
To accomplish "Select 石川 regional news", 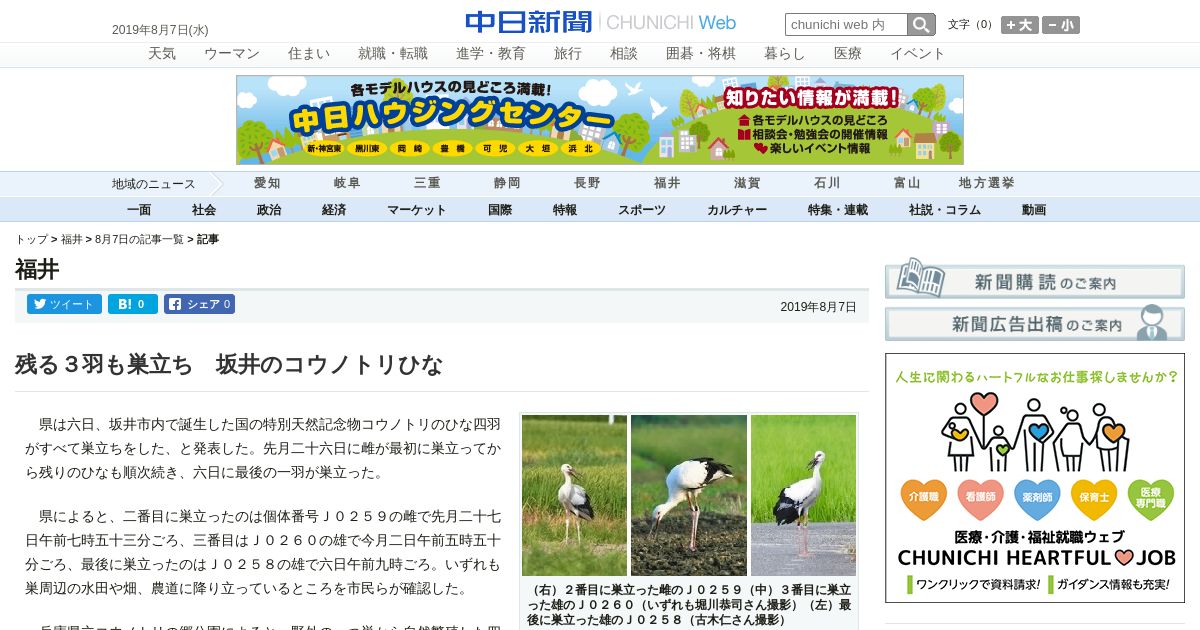I will click(x=827, y=183).
